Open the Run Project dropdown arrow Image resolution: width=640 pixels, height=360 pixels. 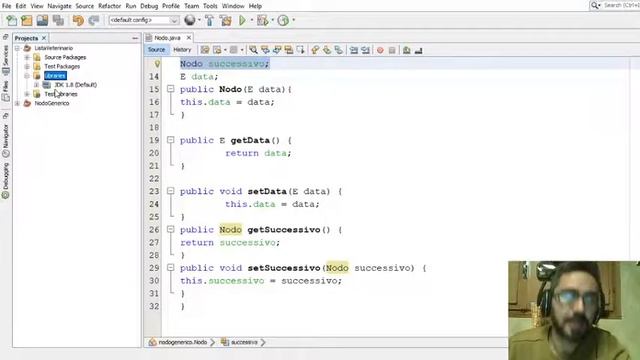[252, 20]
